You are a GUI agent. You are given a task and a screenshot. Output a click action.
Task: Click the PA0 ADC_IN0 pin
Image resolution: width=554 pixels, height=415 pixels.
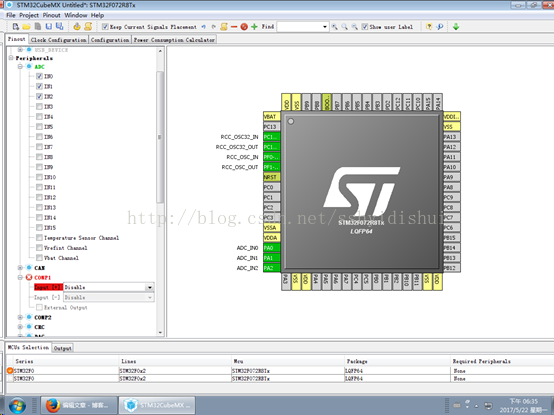click(272, 248)
